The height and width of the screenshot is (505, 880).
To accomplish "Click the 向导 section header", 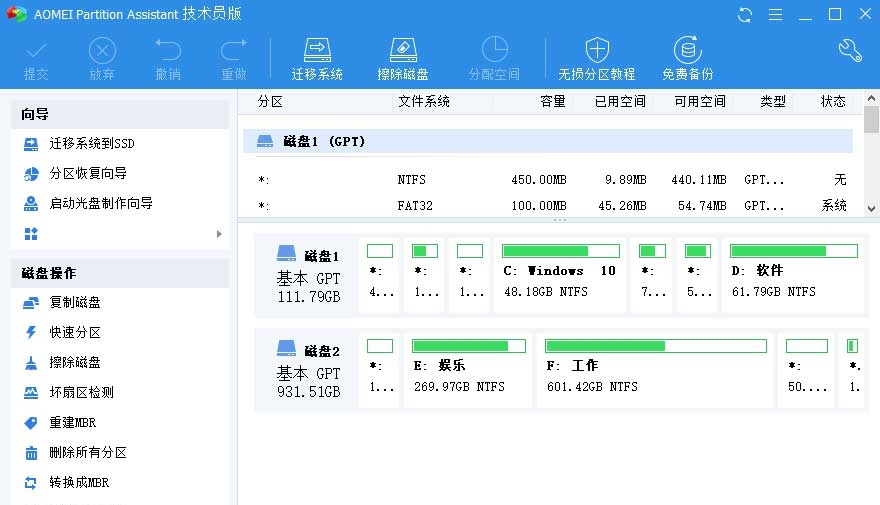I will tap(120, 114).
